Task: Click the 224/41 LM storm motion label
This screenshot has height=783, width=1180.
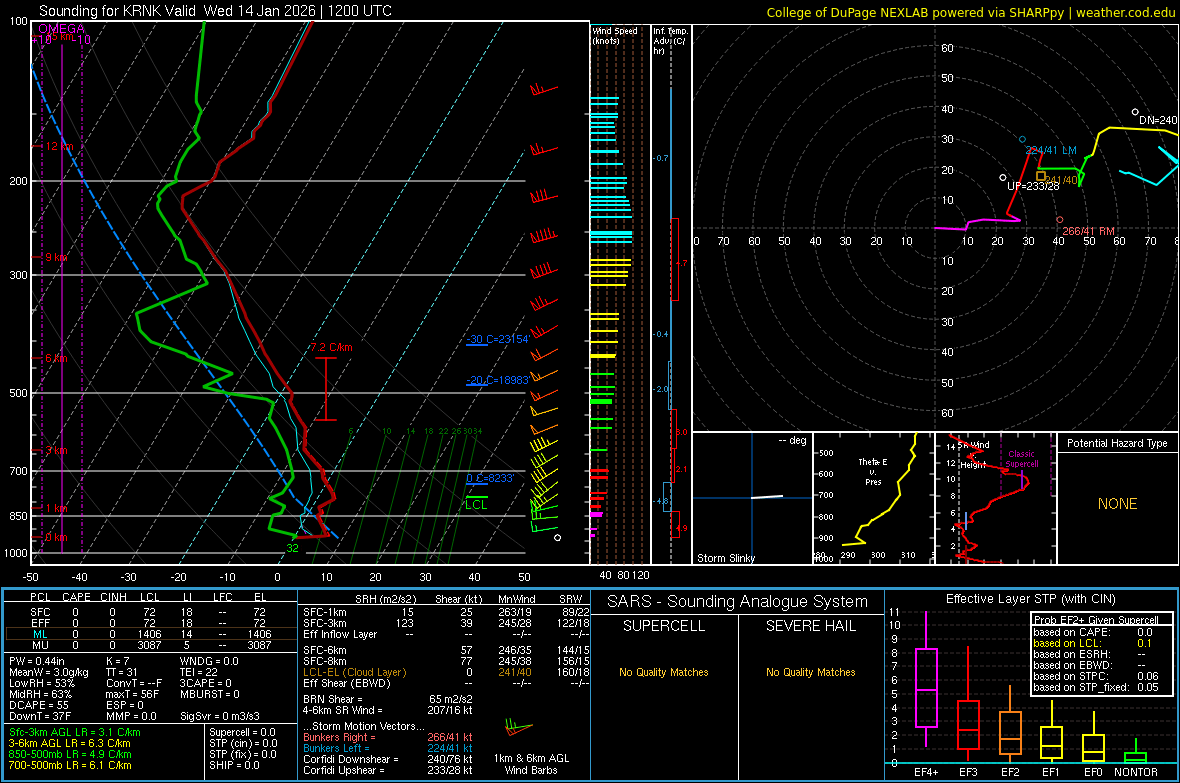Action: (x=1051, y=151)
